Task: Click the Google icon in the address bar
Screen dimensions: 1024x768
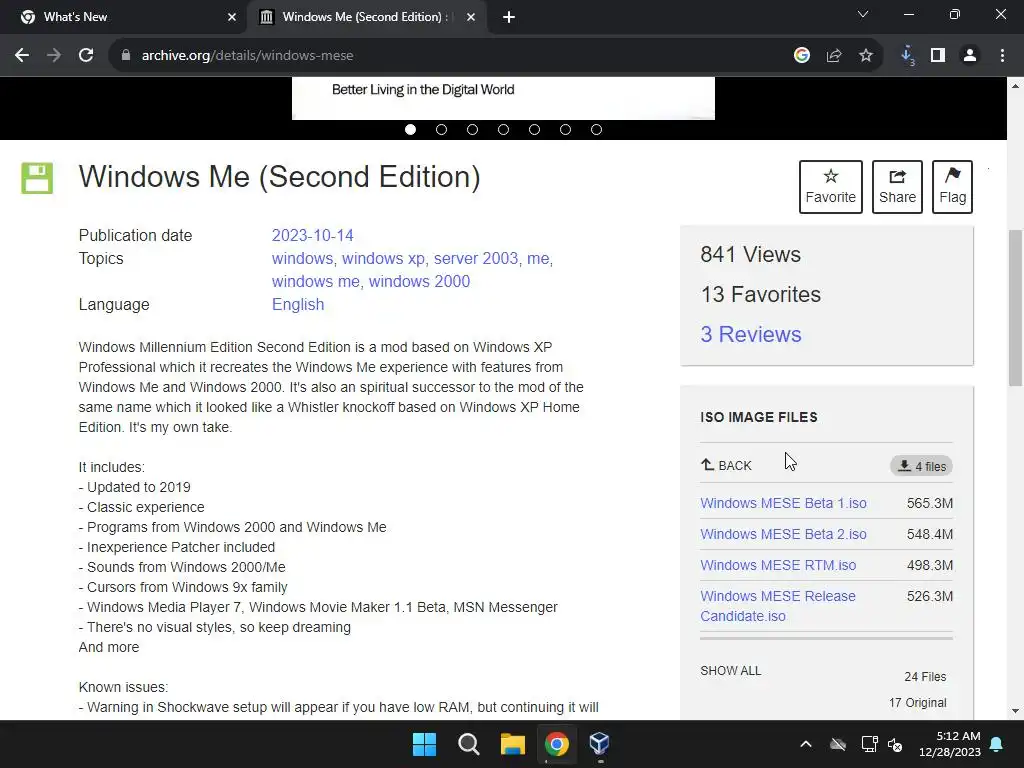Action: tap(802, 56)
